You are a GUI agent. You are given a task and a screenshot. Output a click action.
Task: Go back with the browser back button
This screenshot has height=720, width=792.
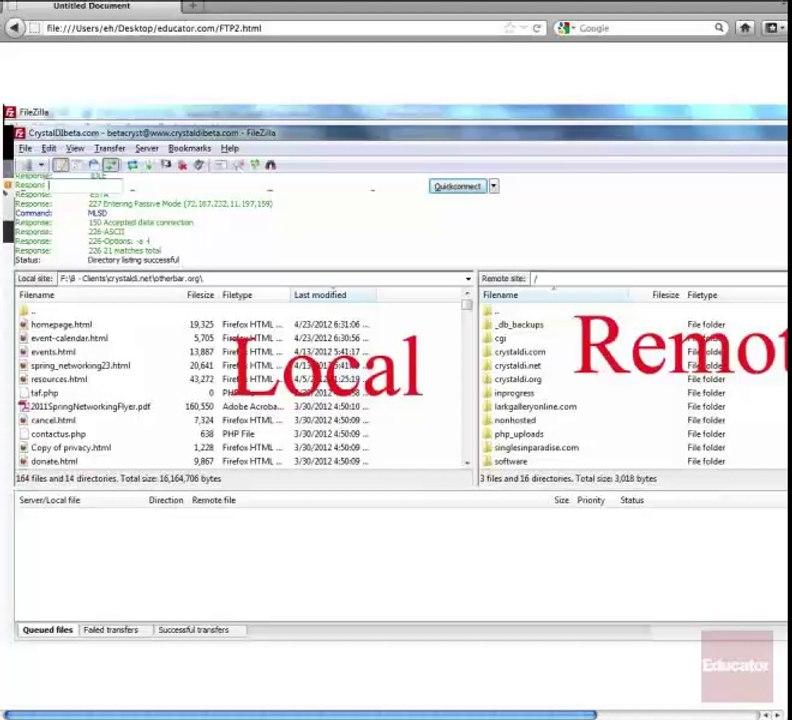coord(15,28)
